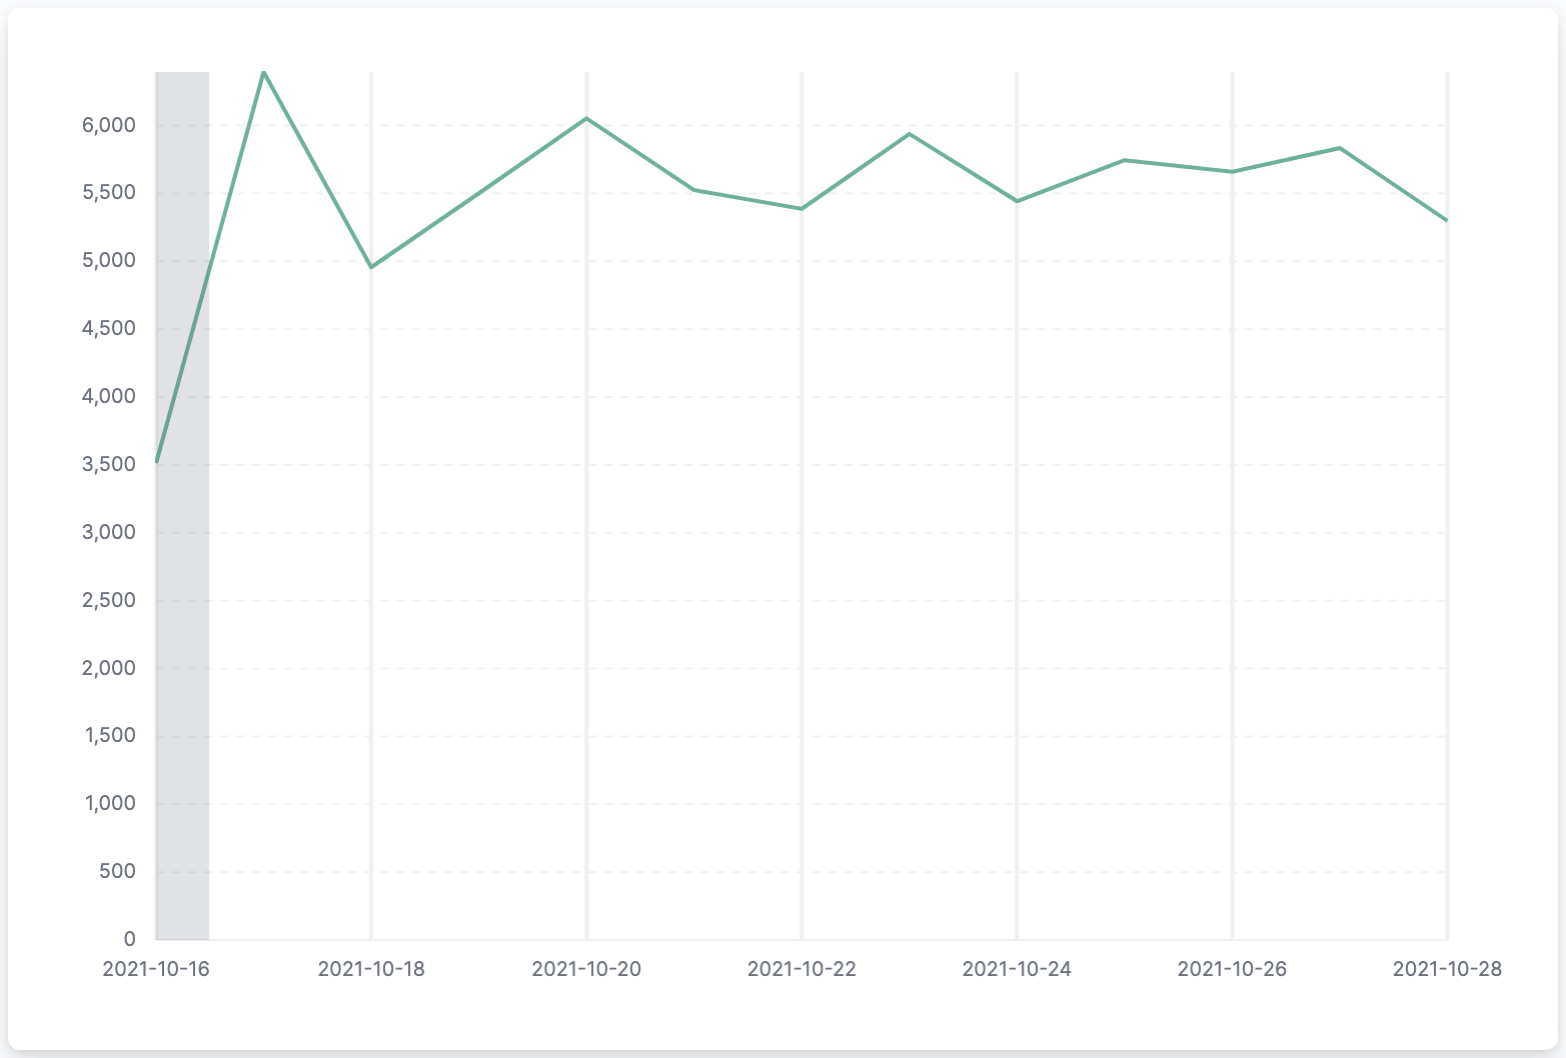Click the line peak at the 2021-10-20 gridline
This screenshot has width=1566, height=1058.
coord(586,118)
